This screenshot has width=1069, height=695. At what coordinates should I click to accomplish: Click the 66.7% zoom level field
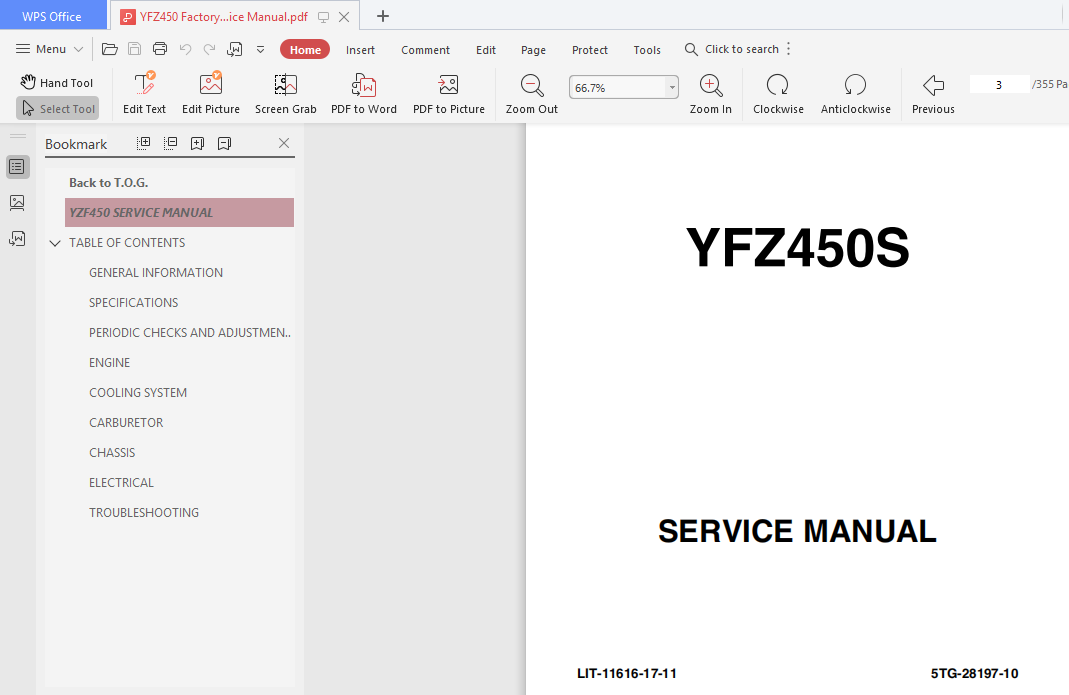[x=618, y=87]
